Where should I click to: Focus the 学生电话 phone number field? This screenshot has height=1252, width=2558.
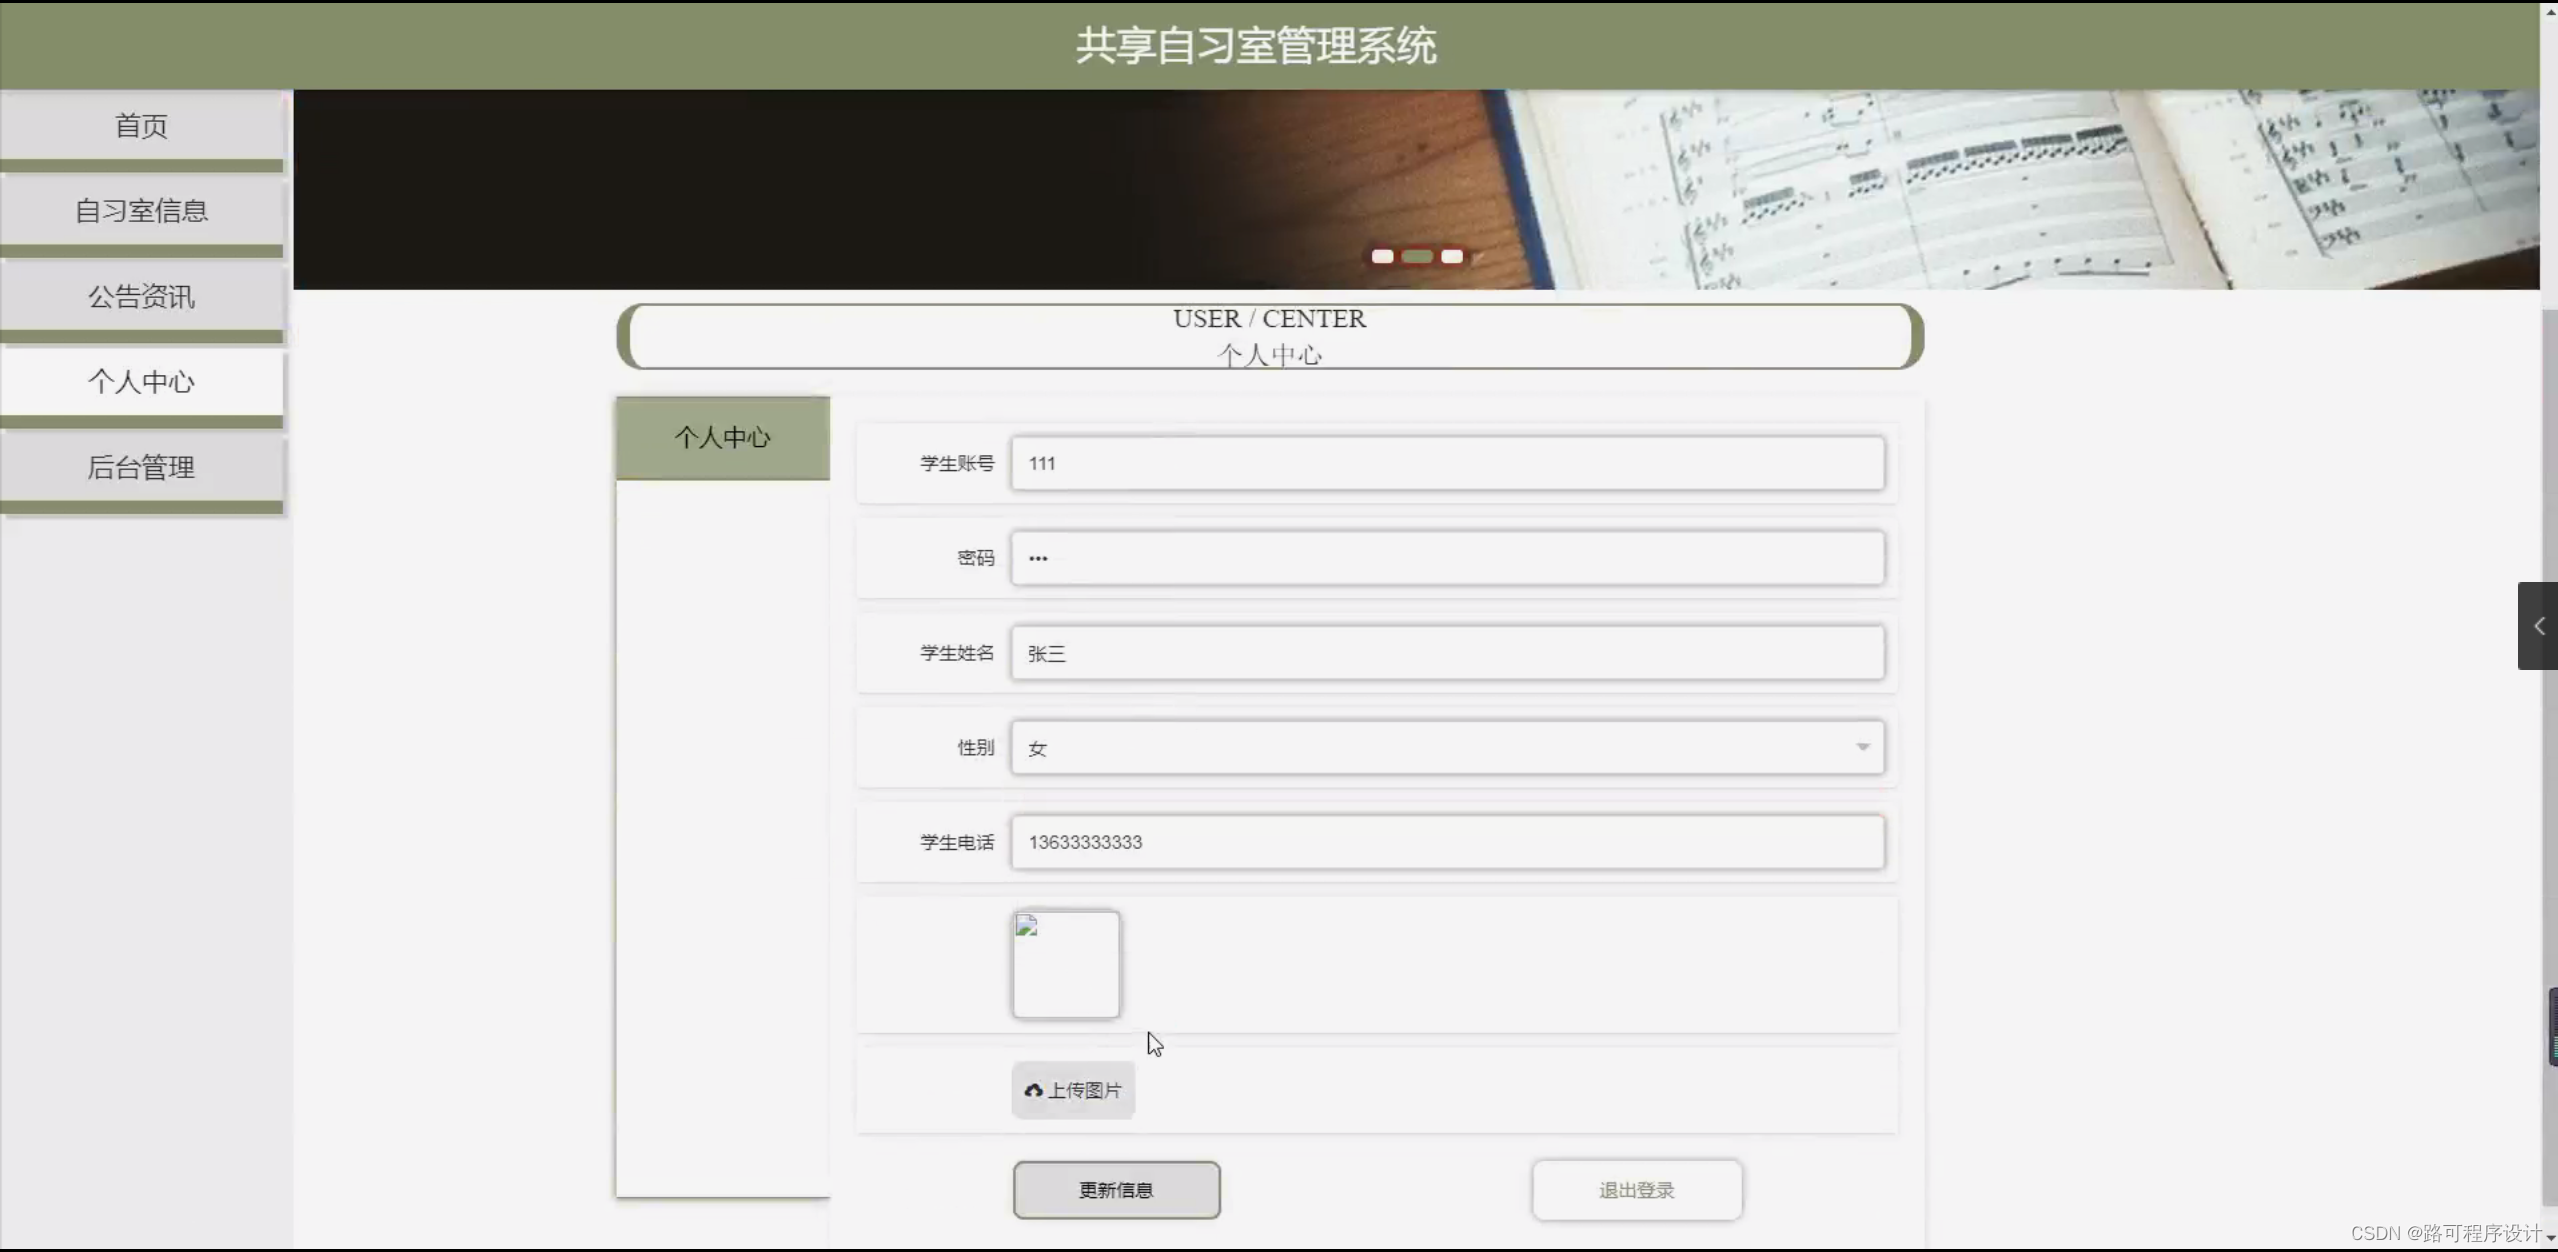tap(1446, 842)
